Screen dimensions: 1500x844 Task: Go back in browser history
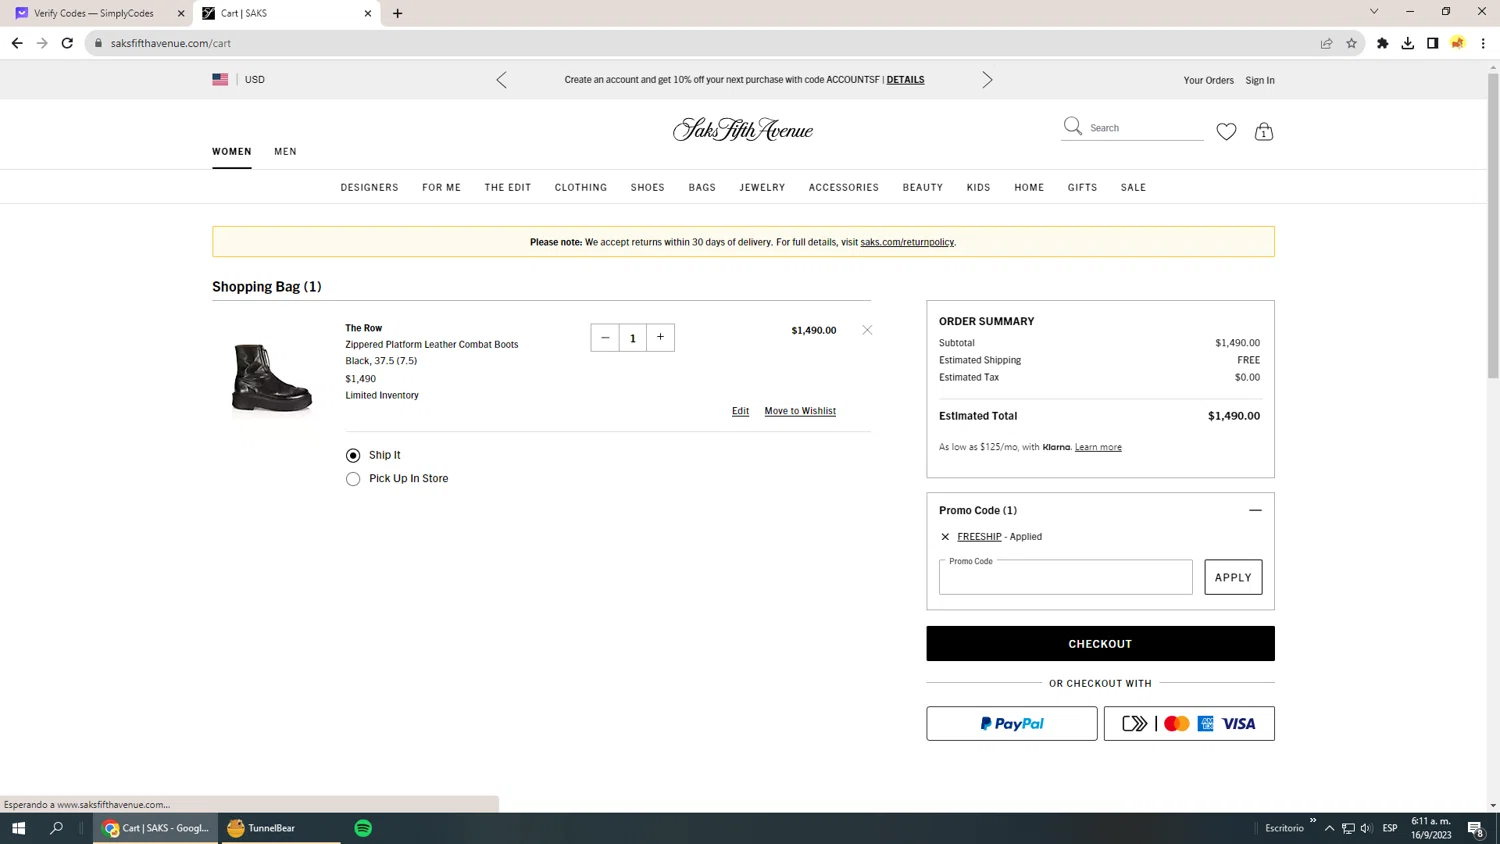(x=17, y=43)
